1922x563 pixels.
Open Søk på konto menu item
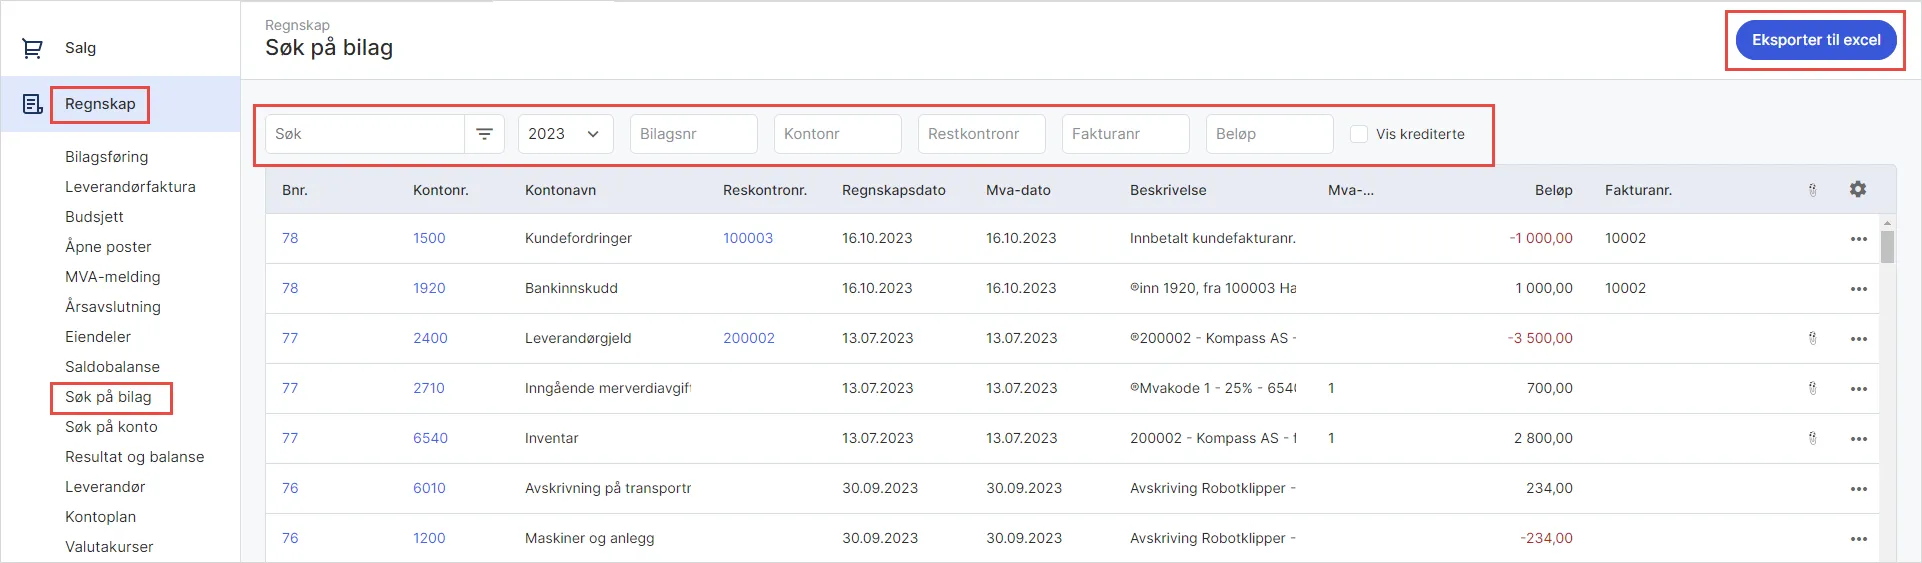click(111, 427)
